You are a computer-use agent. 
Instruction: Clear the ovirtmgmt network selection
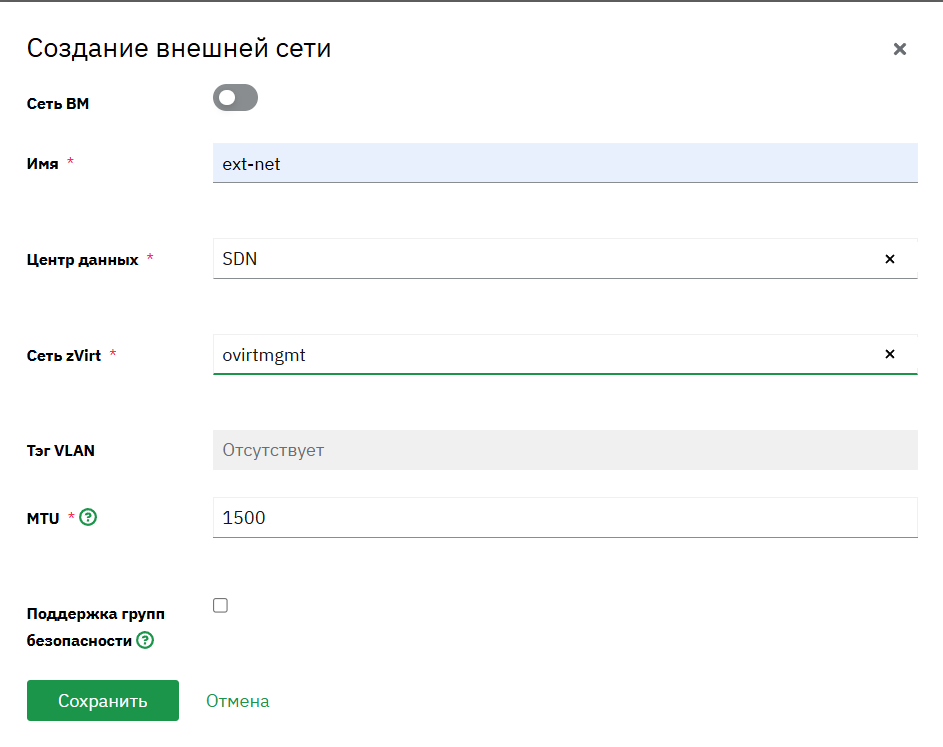(x=889, y=354)
